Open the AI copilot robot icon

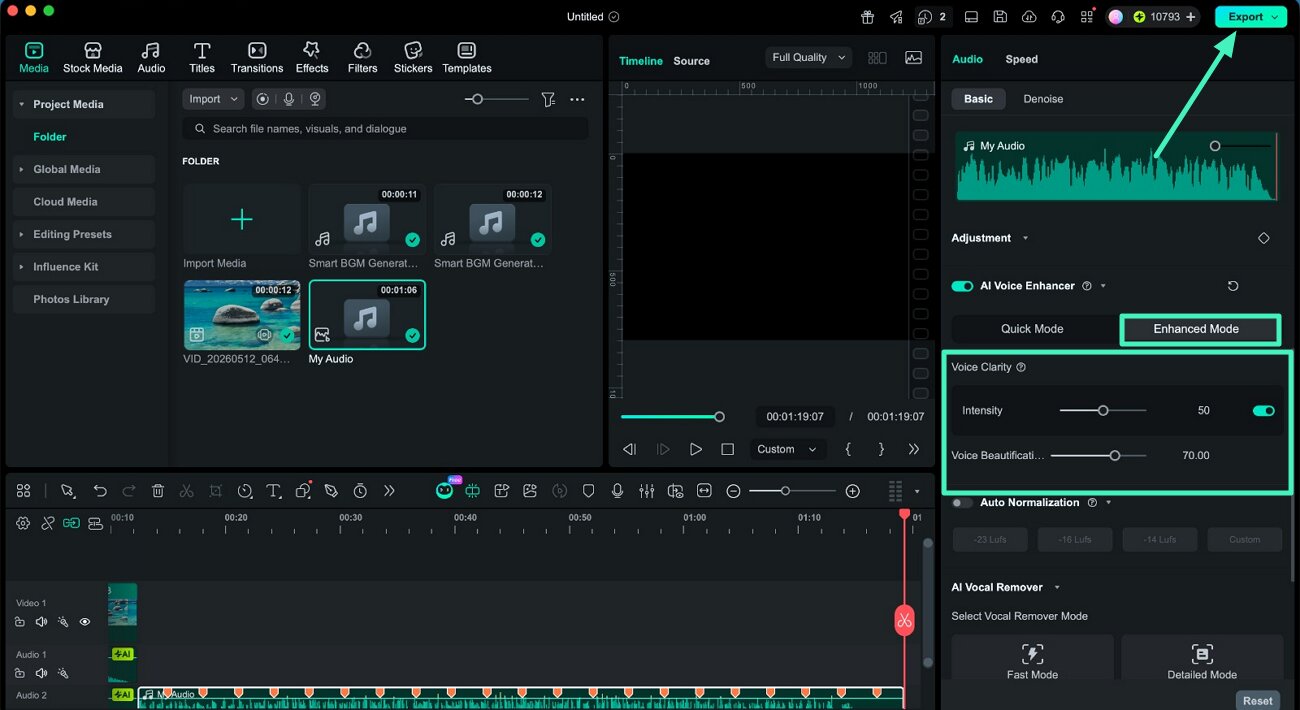(444, 490)
